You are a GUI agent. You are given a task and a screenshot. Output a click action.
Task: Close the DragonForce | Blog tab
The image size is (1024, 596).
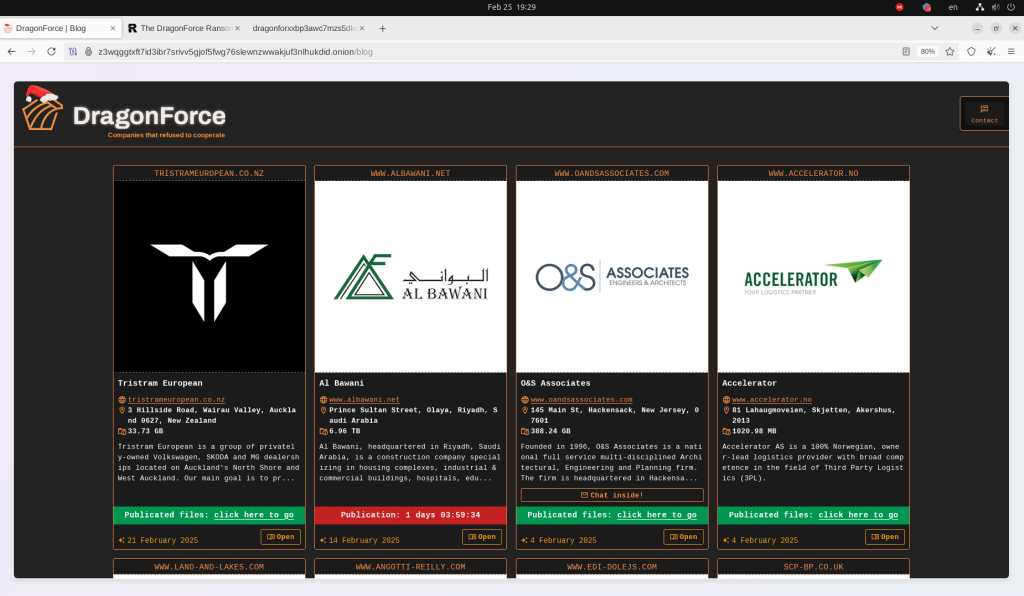click(112, 28)
